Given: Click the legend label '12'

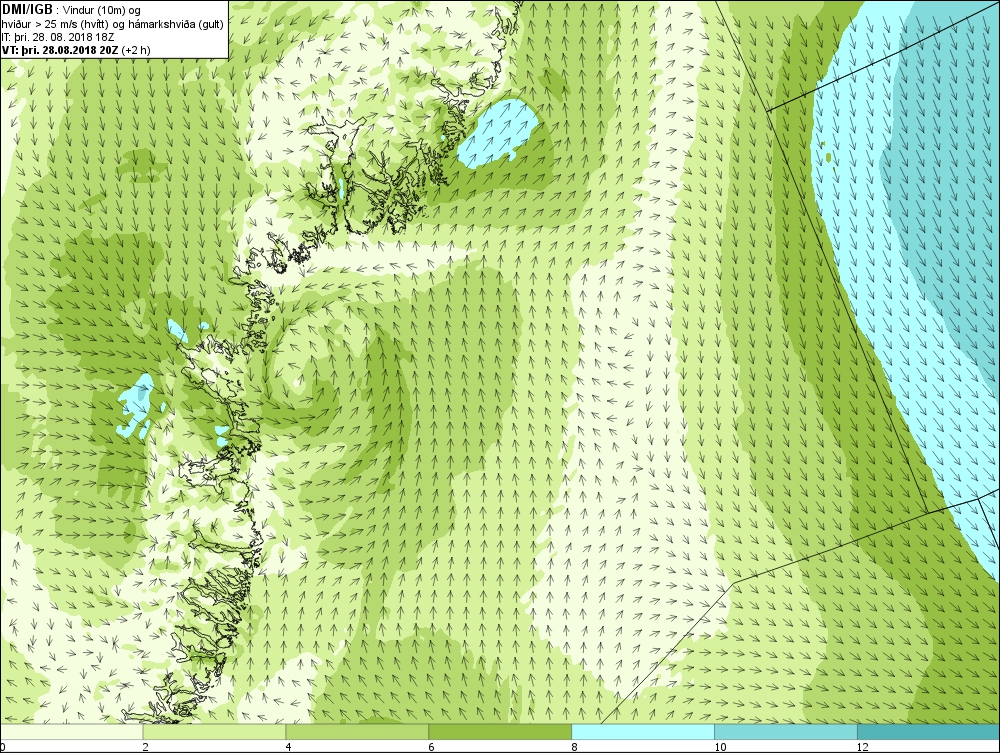Looking at the screenshot, I should 862,747.
